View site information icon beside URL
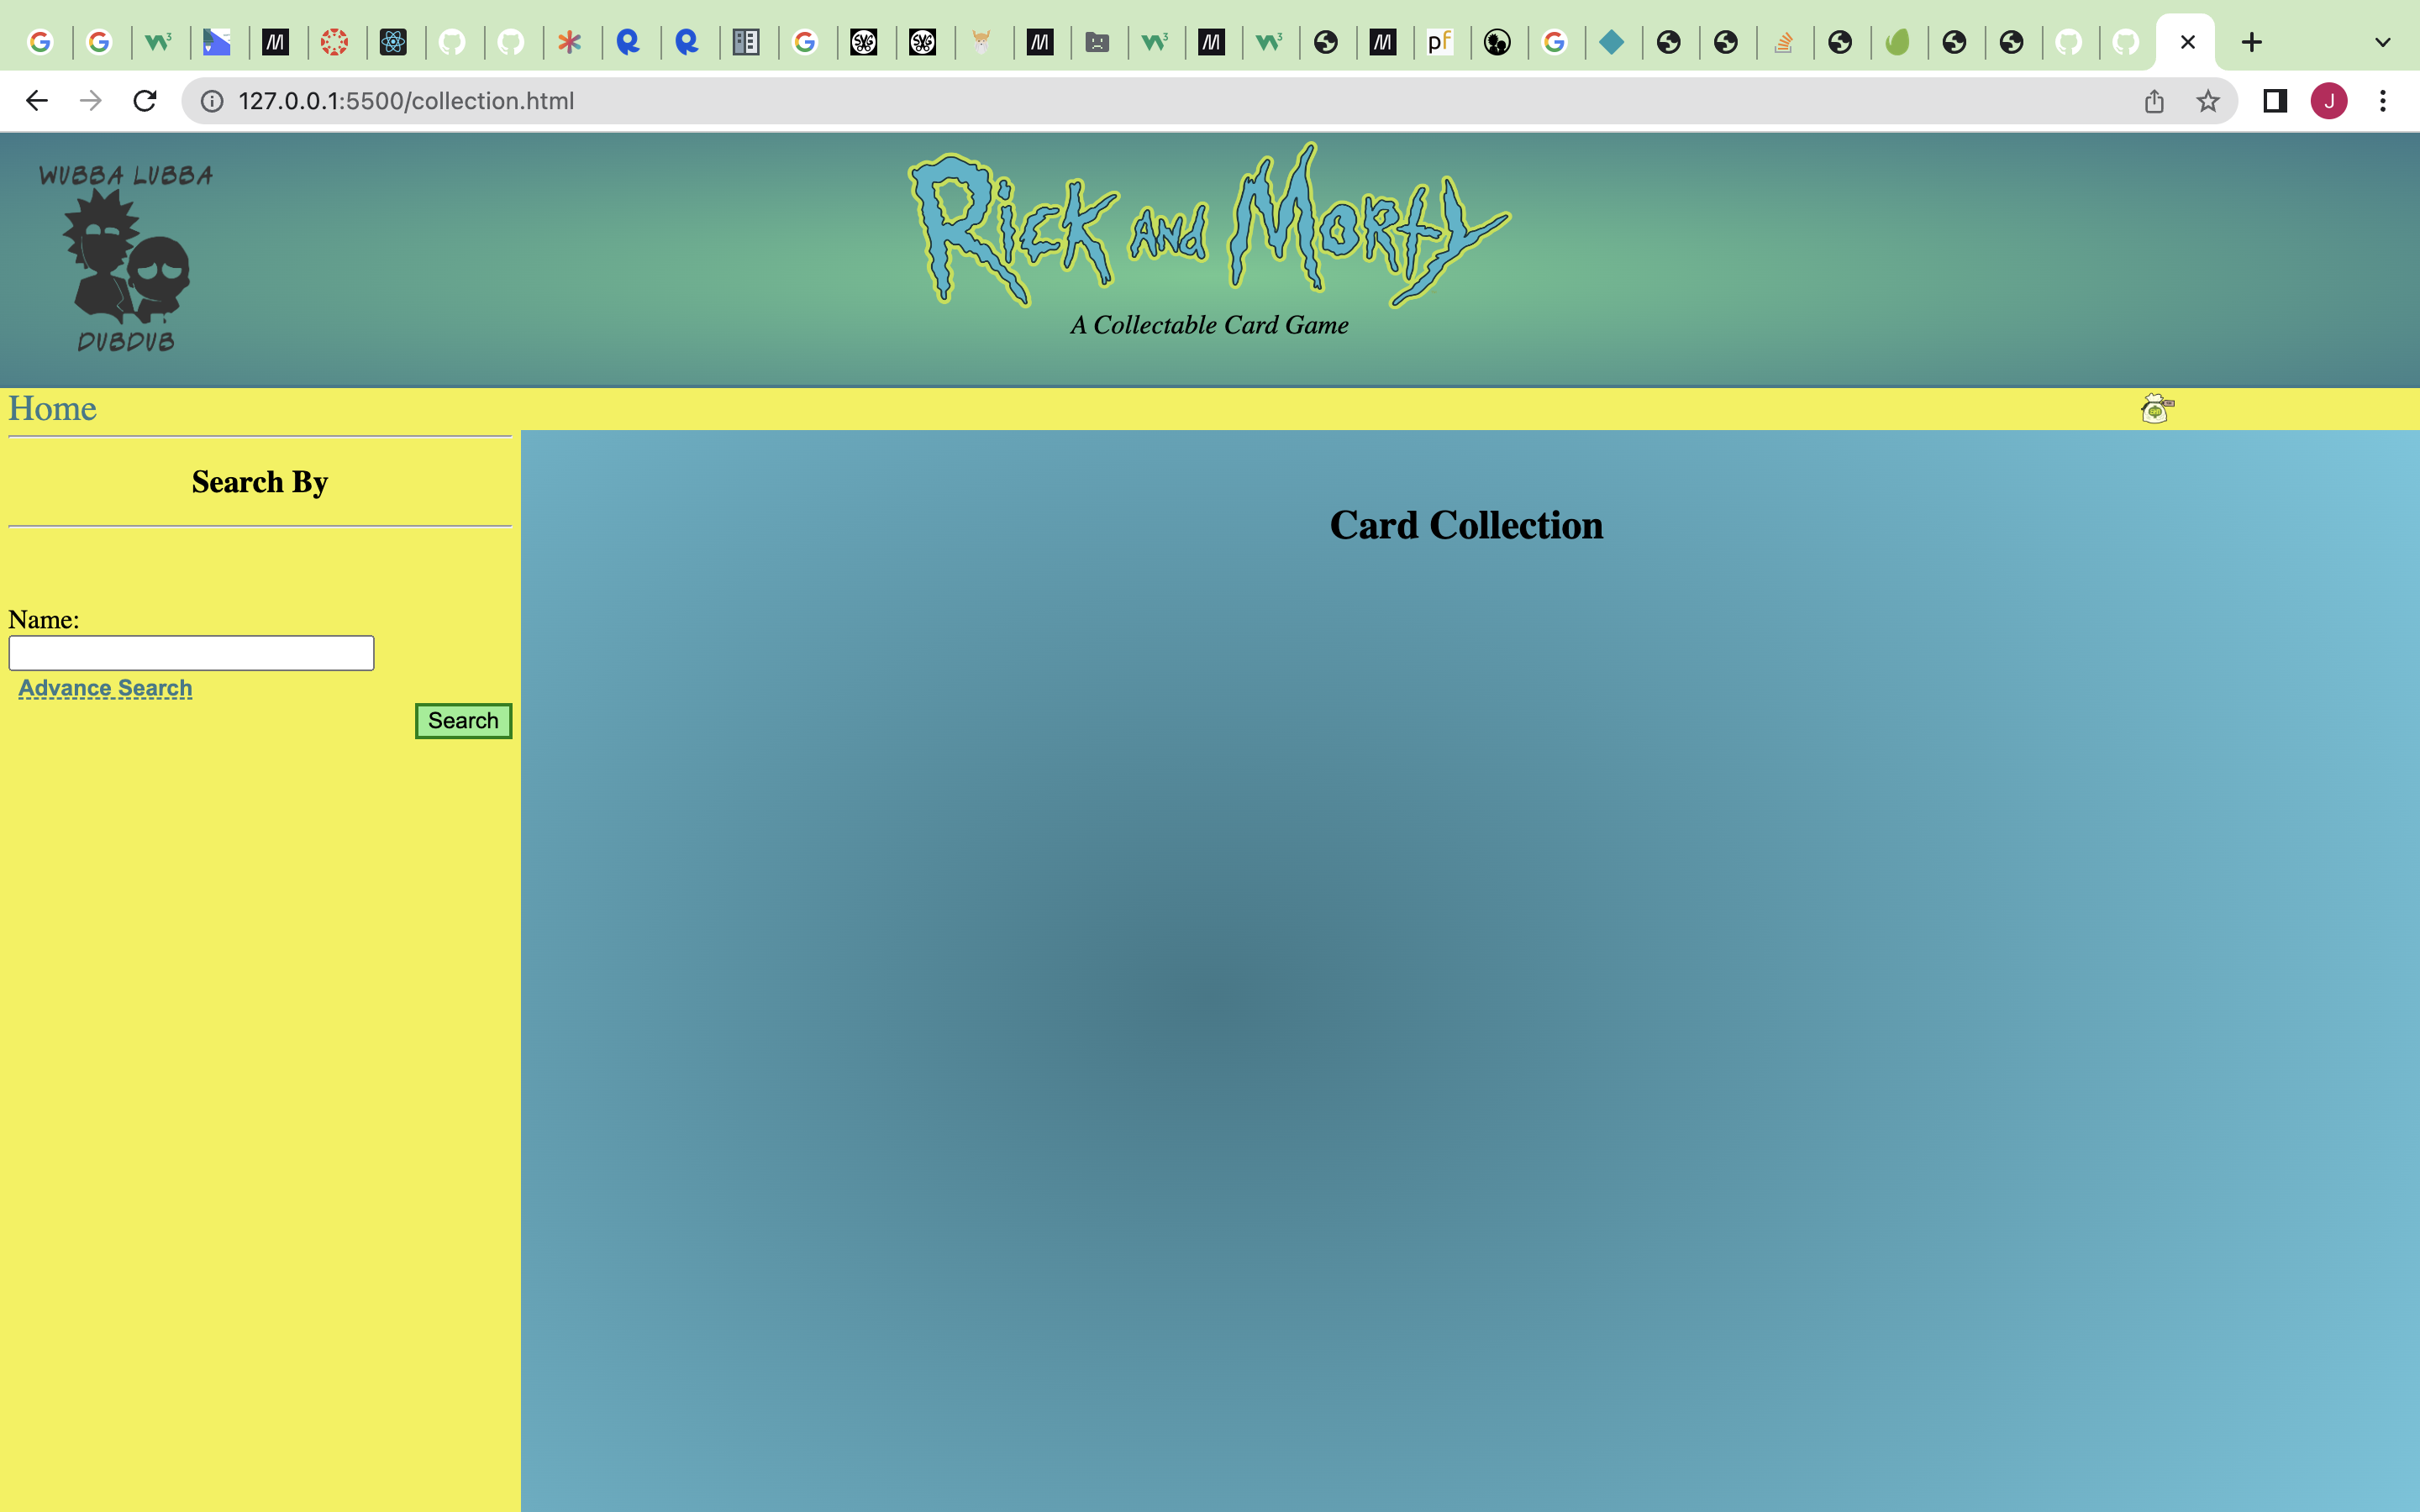 [212, 101]
